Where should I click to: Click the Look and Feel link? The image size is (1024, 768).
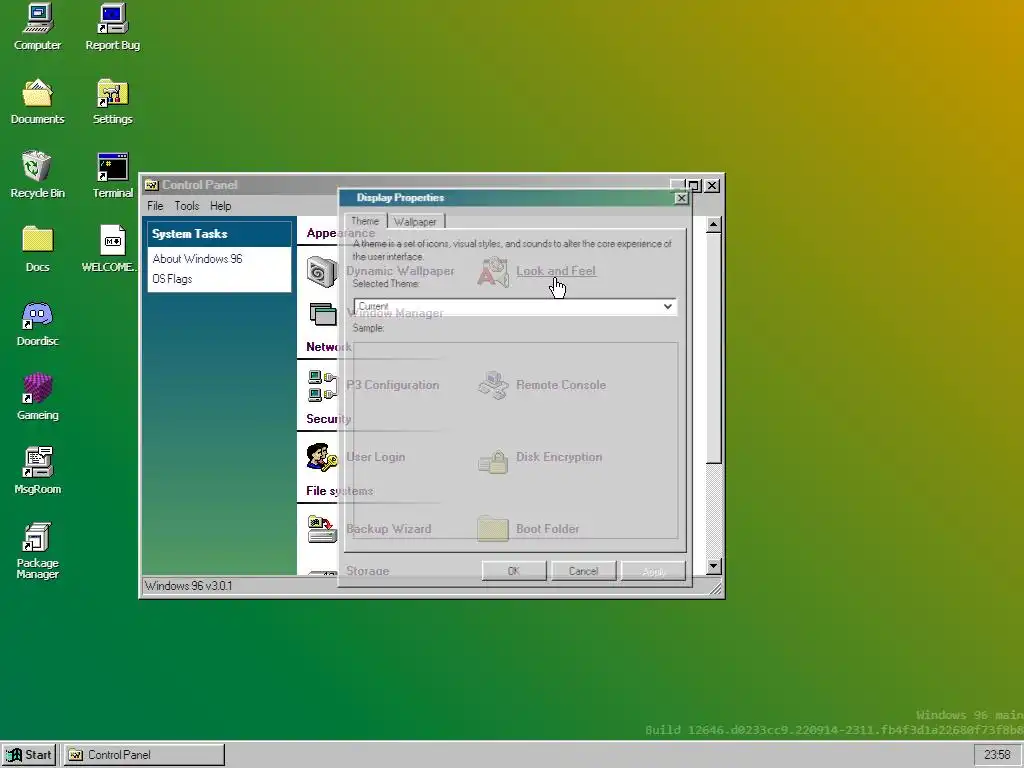tap(556, 271)
